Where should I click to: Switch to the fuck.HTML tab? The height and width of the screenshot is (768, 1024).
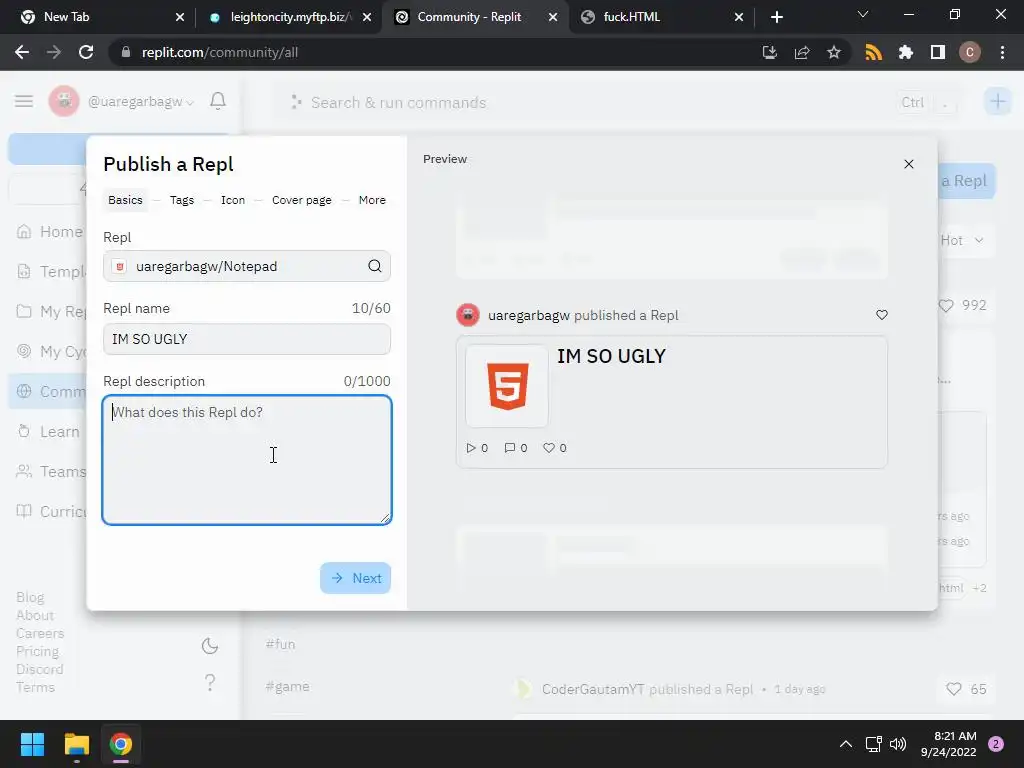point(661,17)
